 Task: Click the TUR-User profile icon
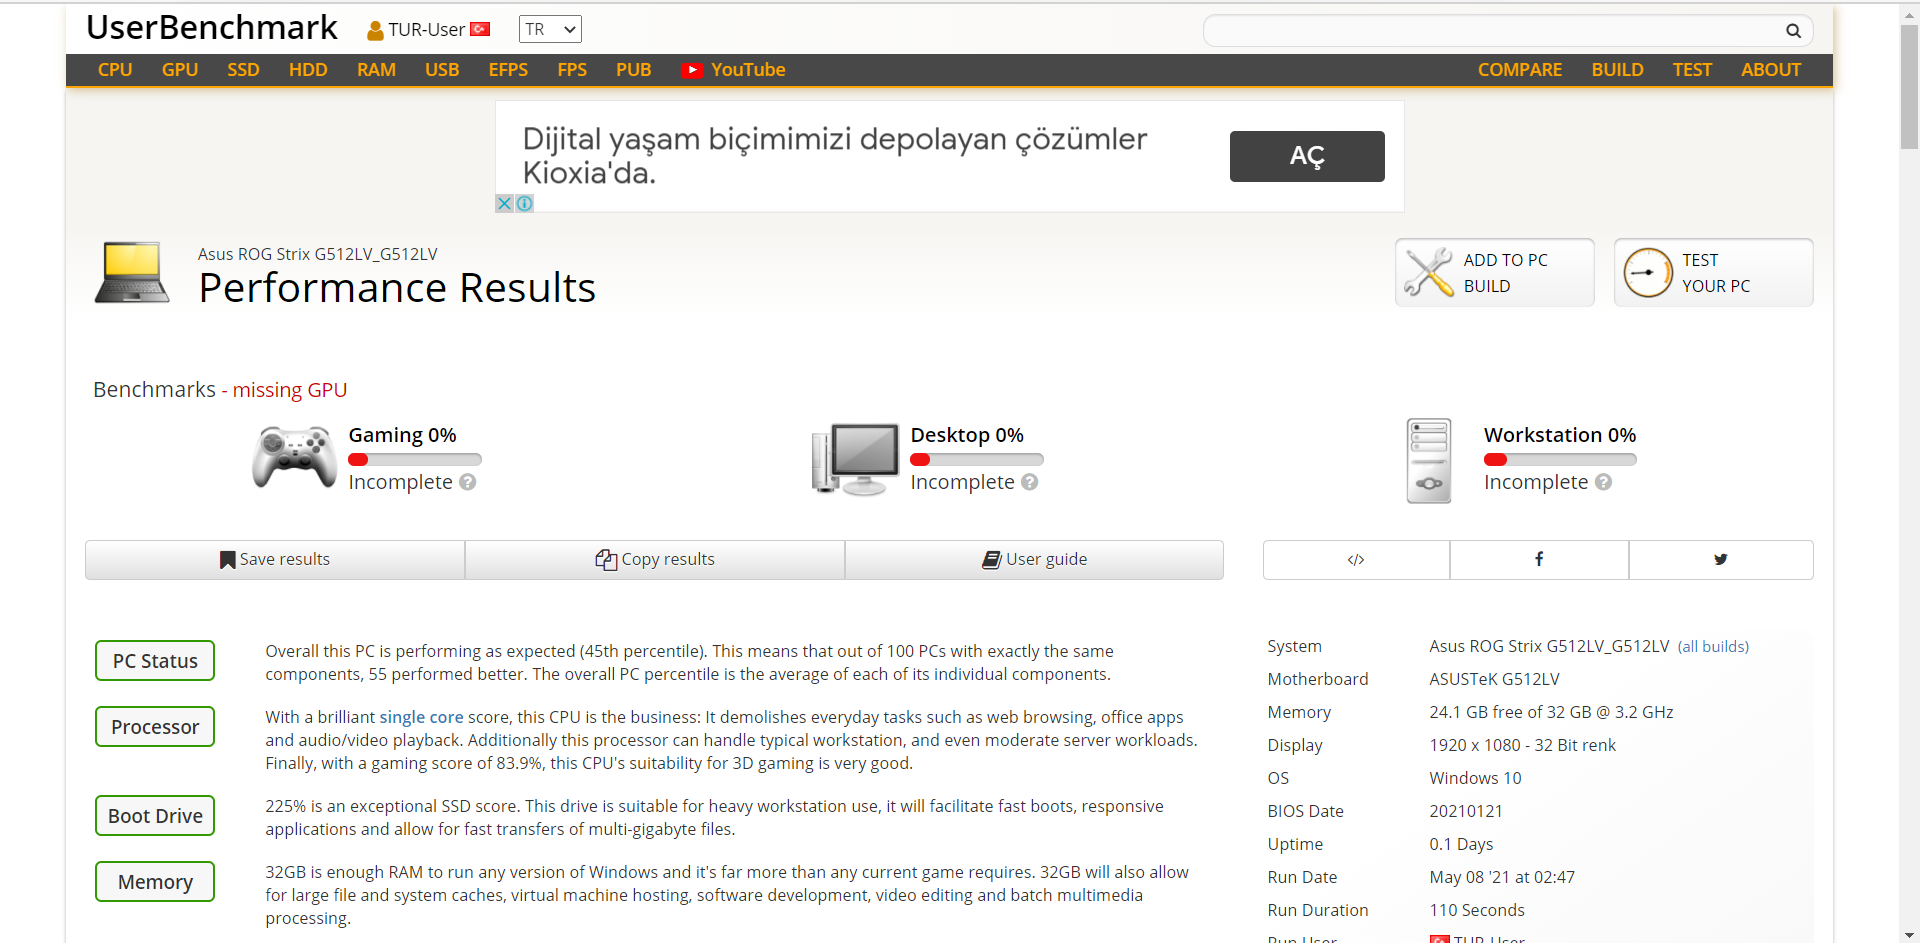pos(375,31)
